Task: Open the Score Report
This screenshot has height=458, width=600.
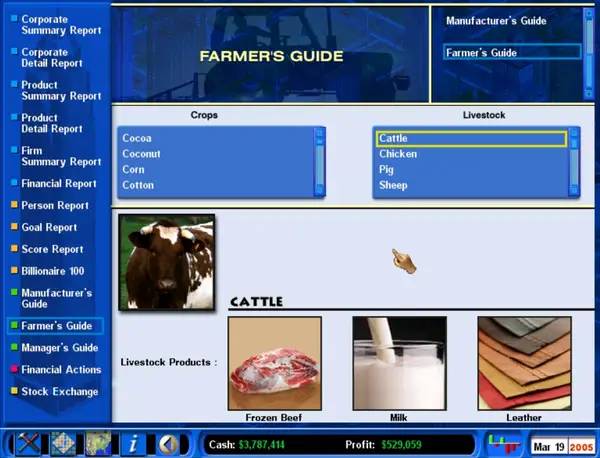Action: tap(52, 249)
